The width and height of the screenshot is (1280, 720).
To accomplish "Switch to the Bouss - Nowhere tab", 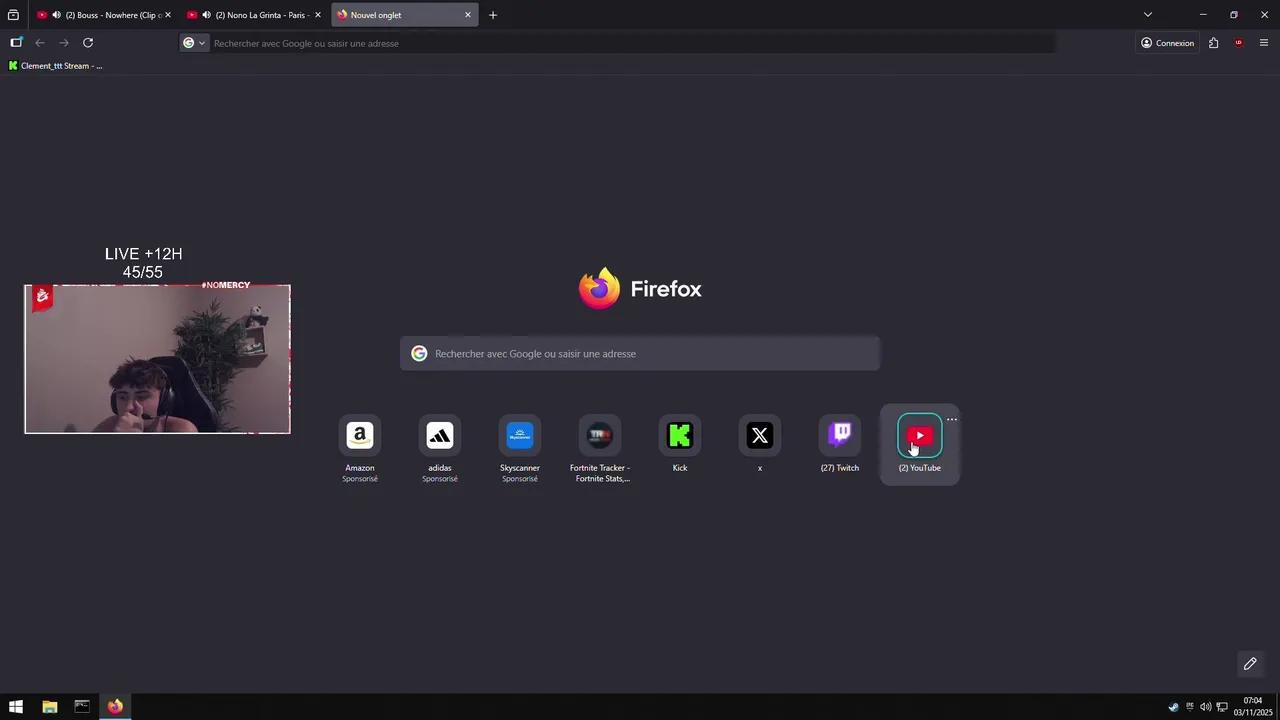I will [x=104, y=15].
